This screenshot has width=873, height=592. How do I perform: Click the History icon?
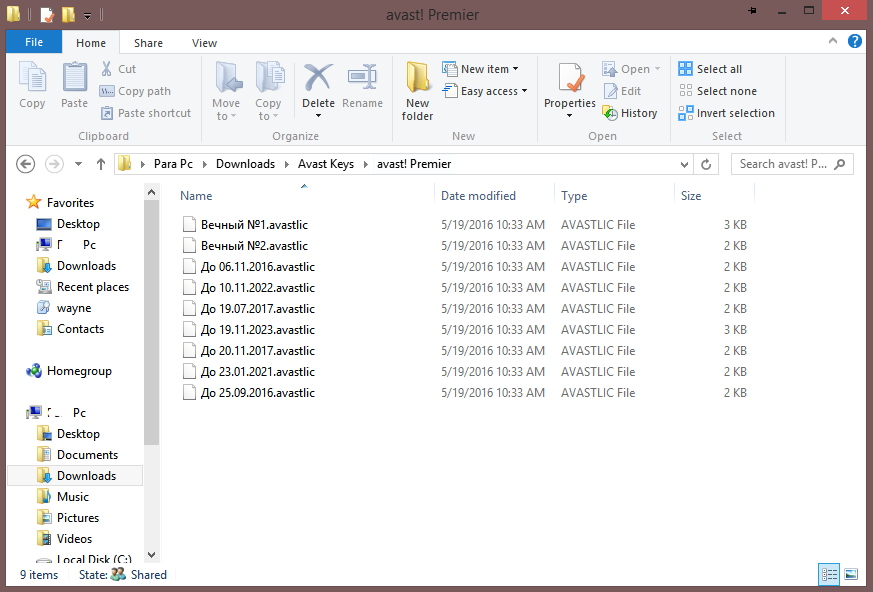[610, 113]
